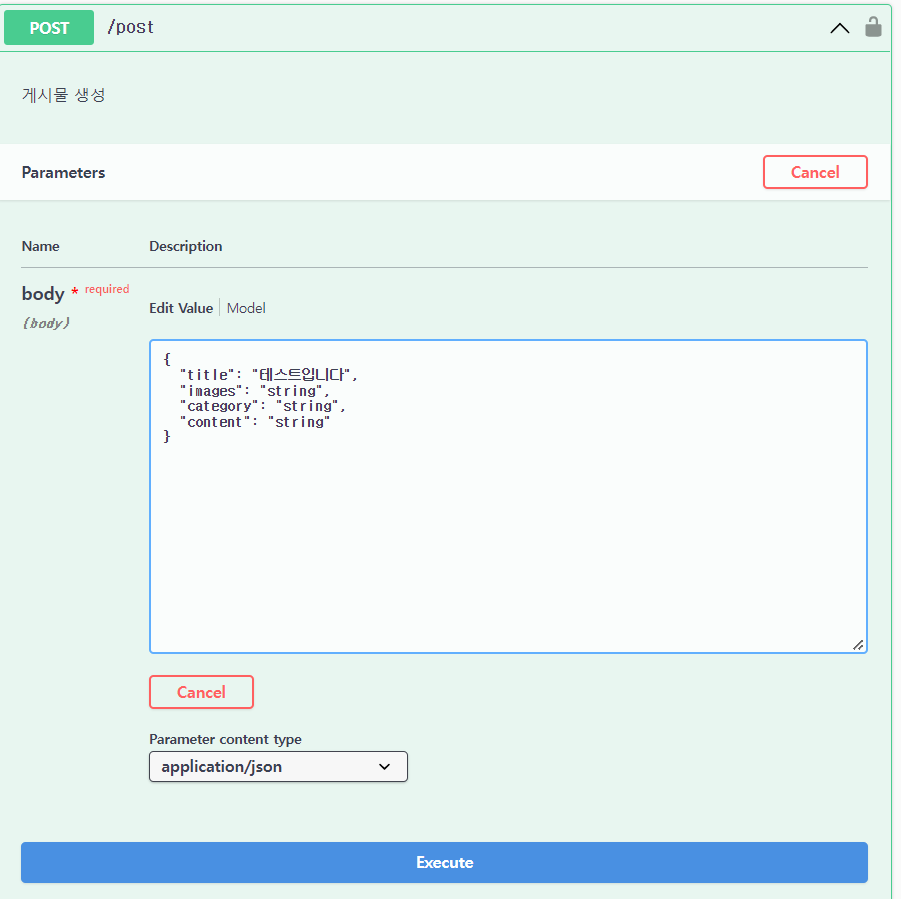
Task: Click the red "required" label
Action: pyautogui.click(x=107, y=289)
